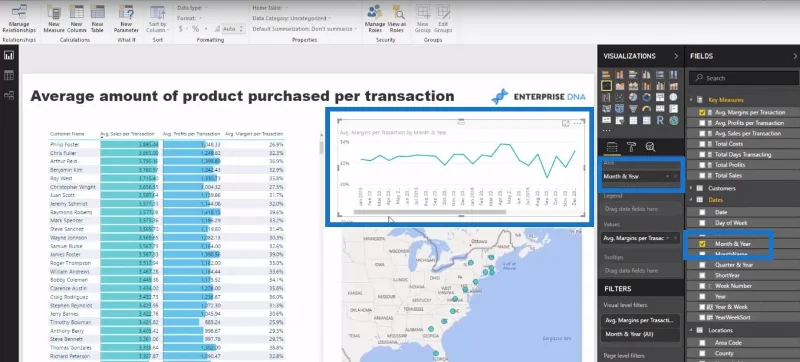This screenshot has width=800, height=362.
Task: Check the Quarter & Year field
Action: click(x=702, y=265)
